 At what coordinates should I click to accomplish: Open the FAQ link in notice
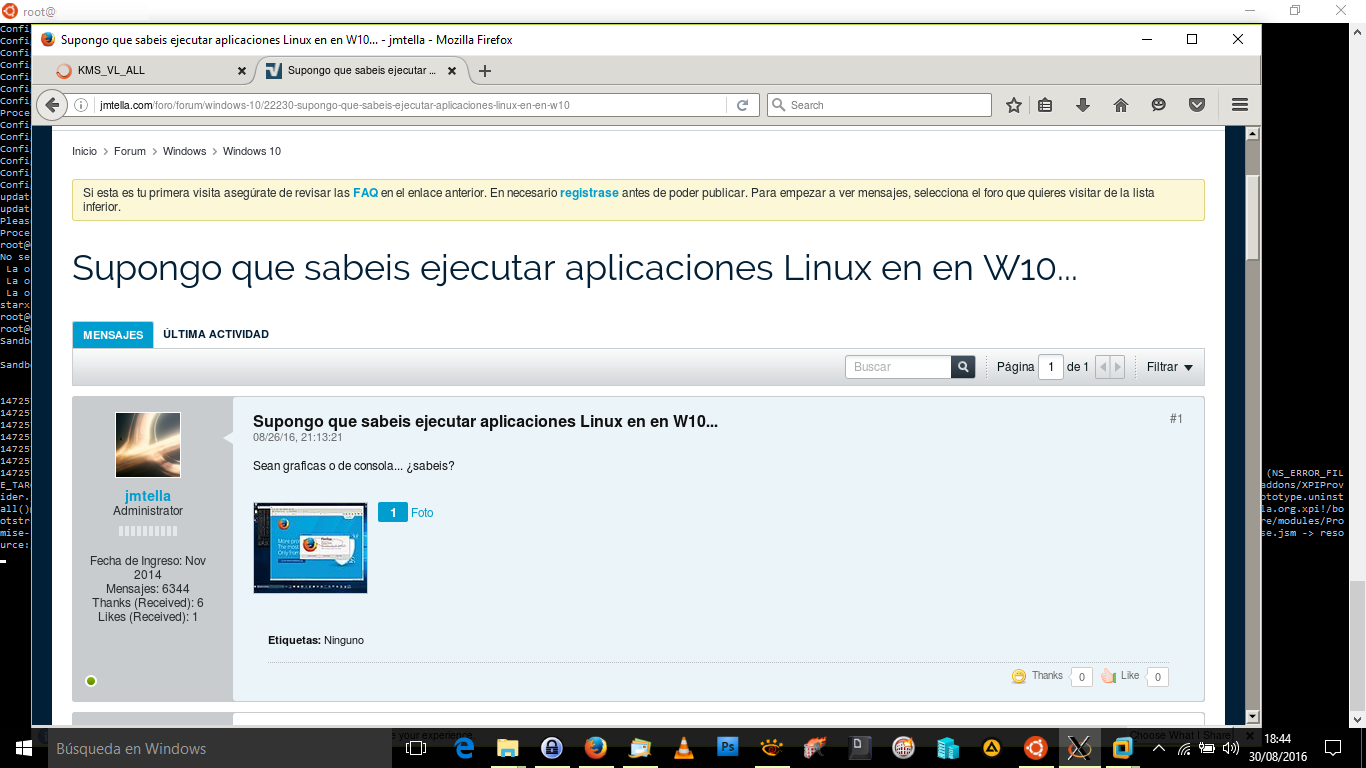(365, 193)
